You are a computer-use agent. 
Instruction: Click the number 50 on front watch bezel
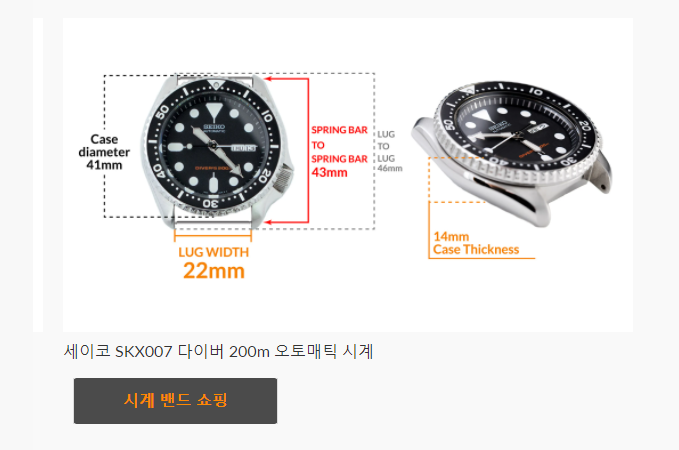pos(162,113)
